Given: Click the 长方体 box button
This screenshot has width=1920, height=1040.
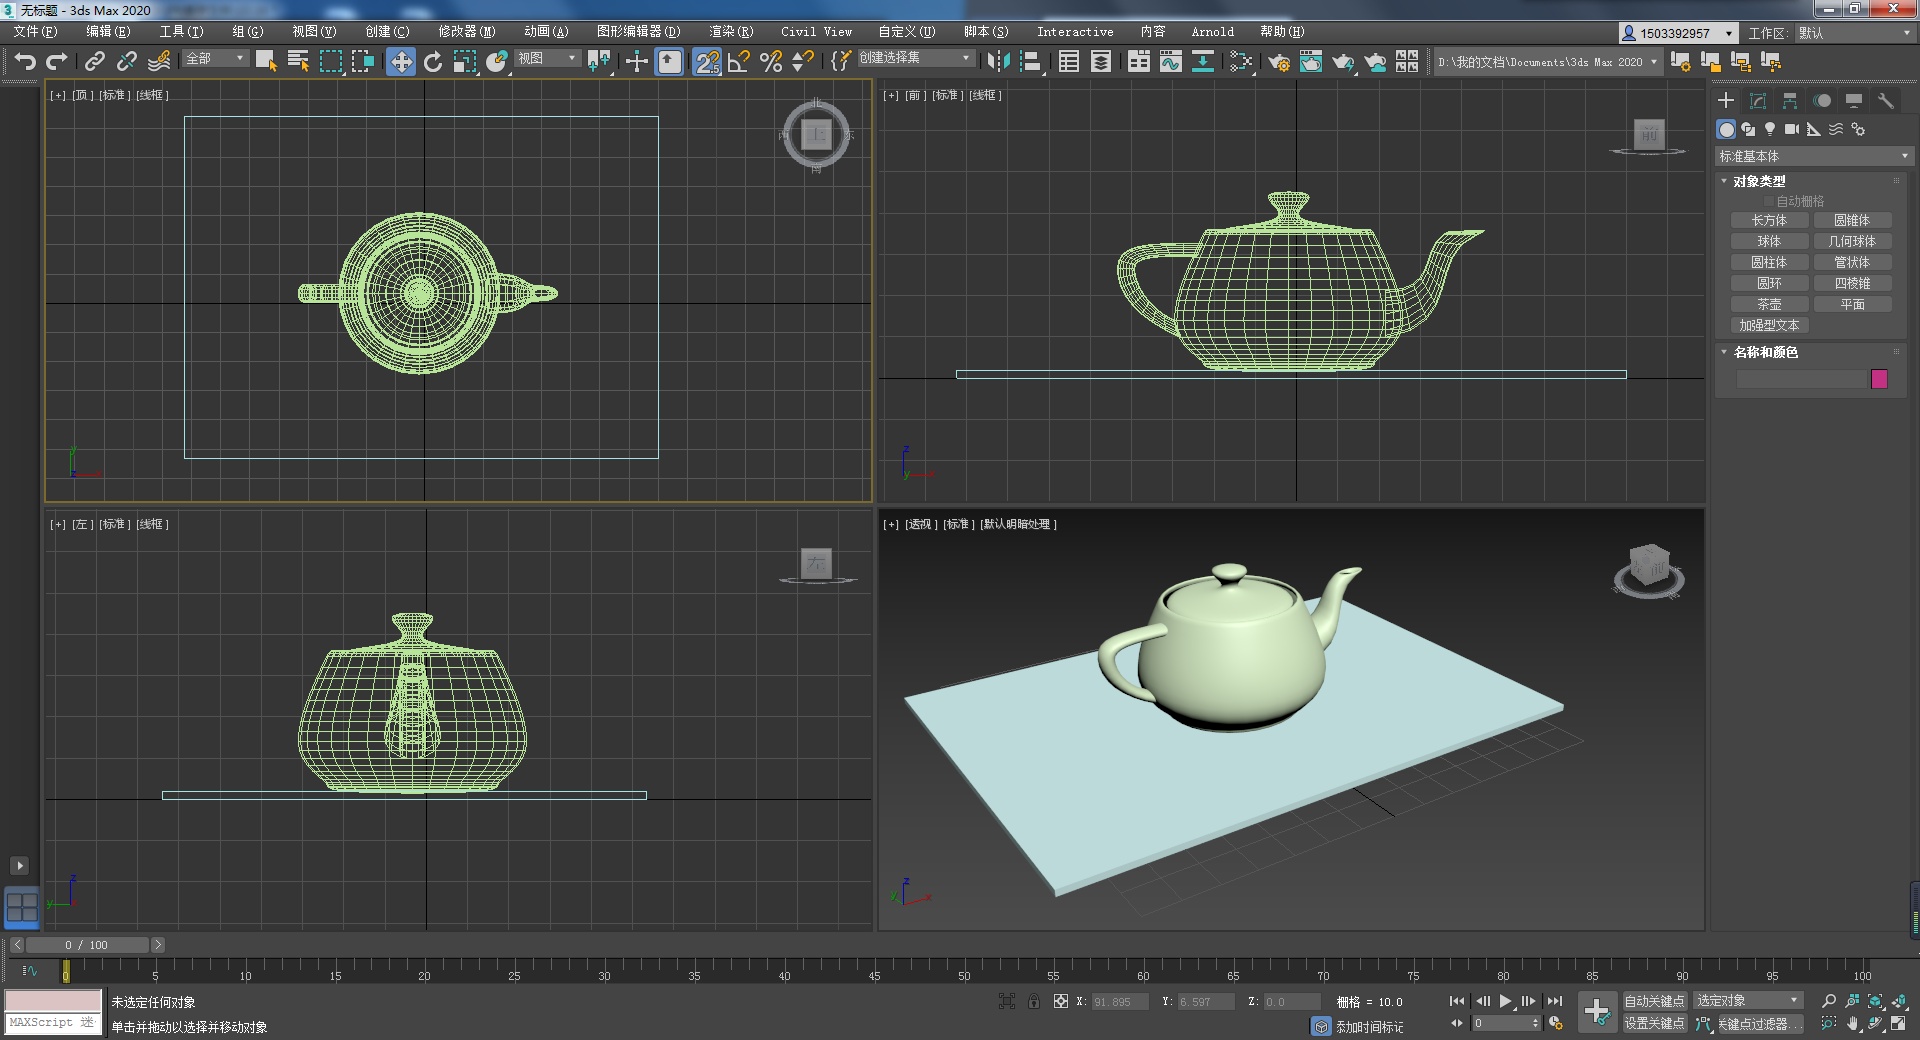Looking at the screenshot, I should click(1769, 220).
